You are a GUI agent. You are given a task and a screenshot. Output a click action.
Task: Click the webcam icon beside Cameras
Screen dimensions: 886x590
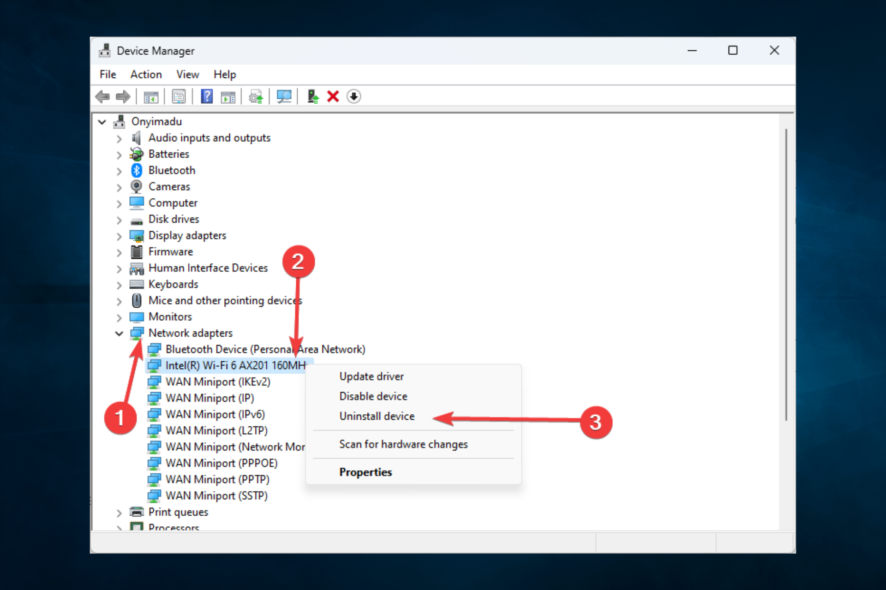[136, 186]
